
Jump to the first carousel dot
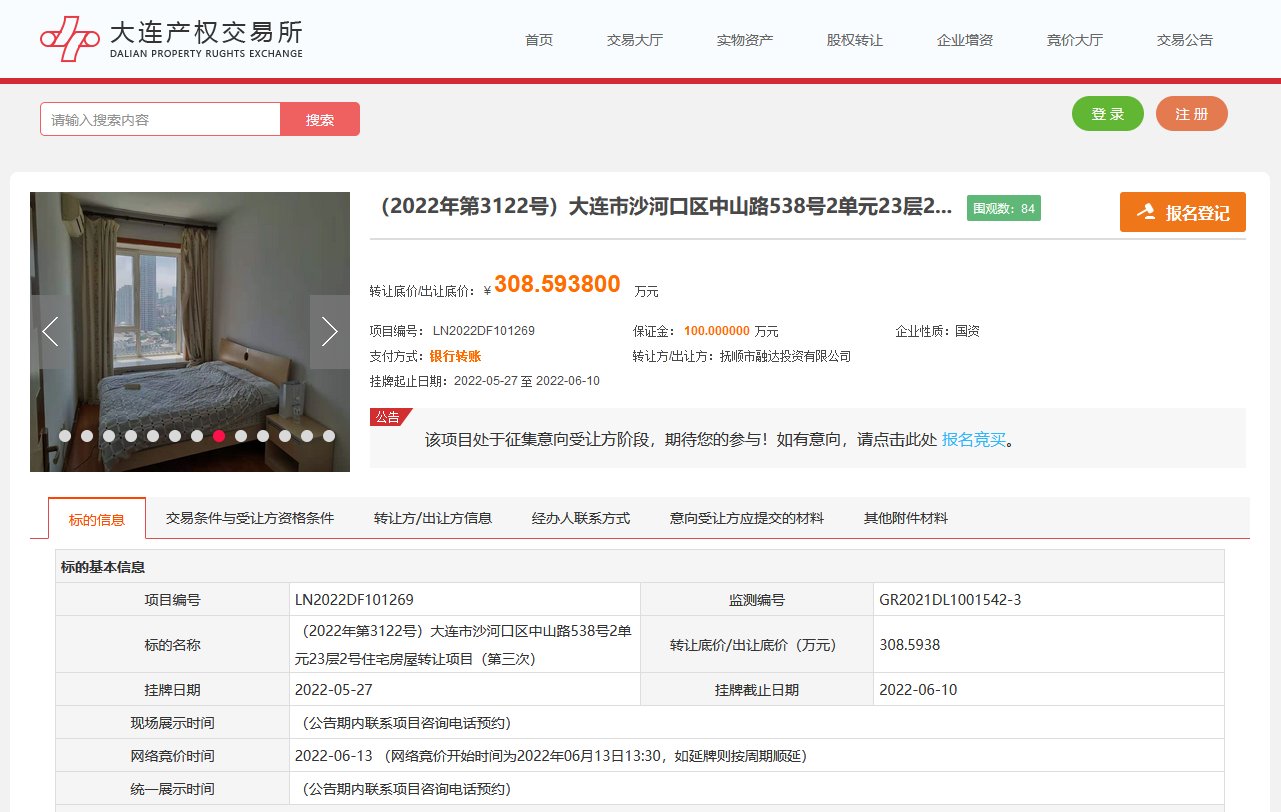click(65, 436)
